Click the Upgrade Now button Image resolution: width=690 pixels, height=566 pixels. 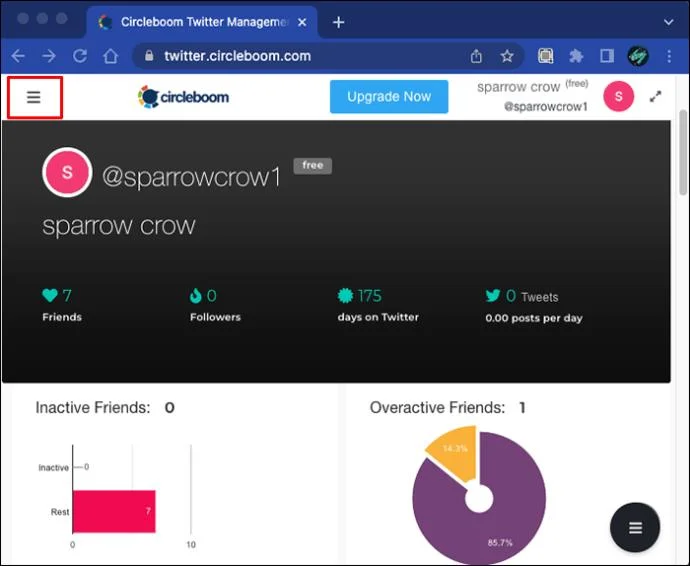pos(389,97)
